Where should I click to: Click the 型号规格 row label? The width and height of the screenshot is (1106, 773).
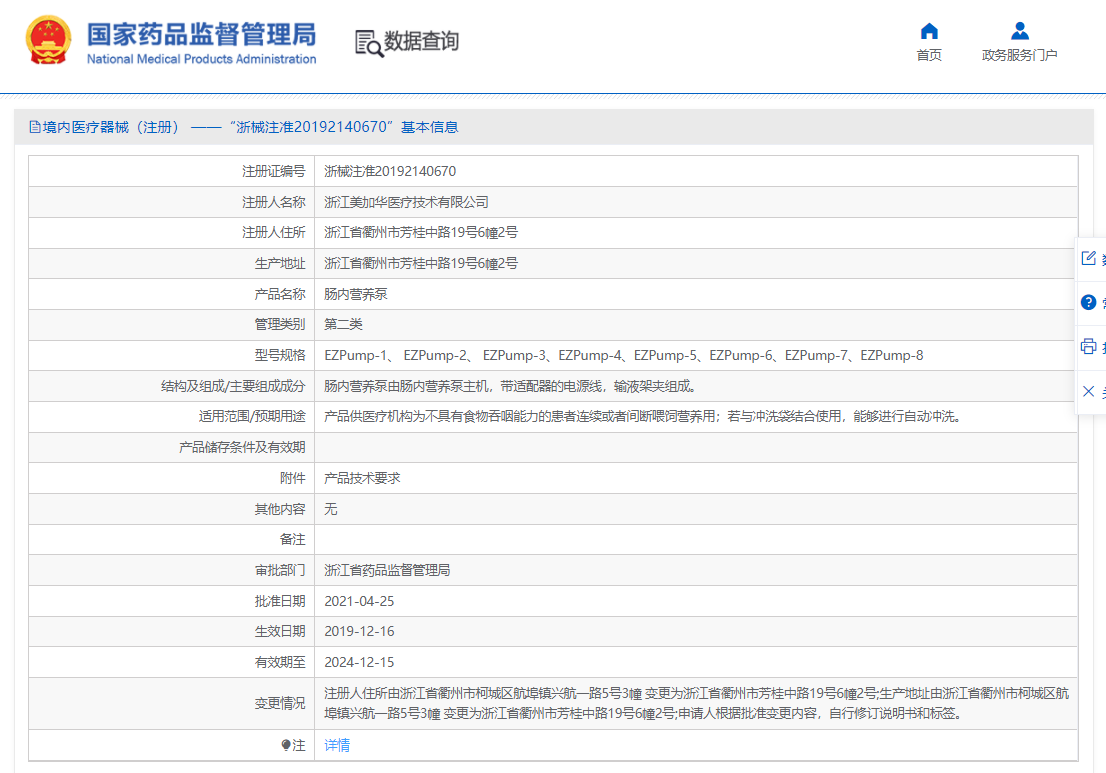pyautogui.click(x=280, y=355)
